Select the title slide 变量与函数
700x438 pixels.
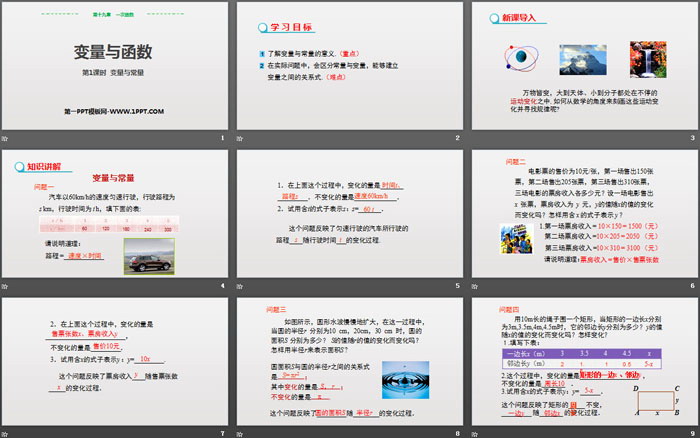(115, 66)
